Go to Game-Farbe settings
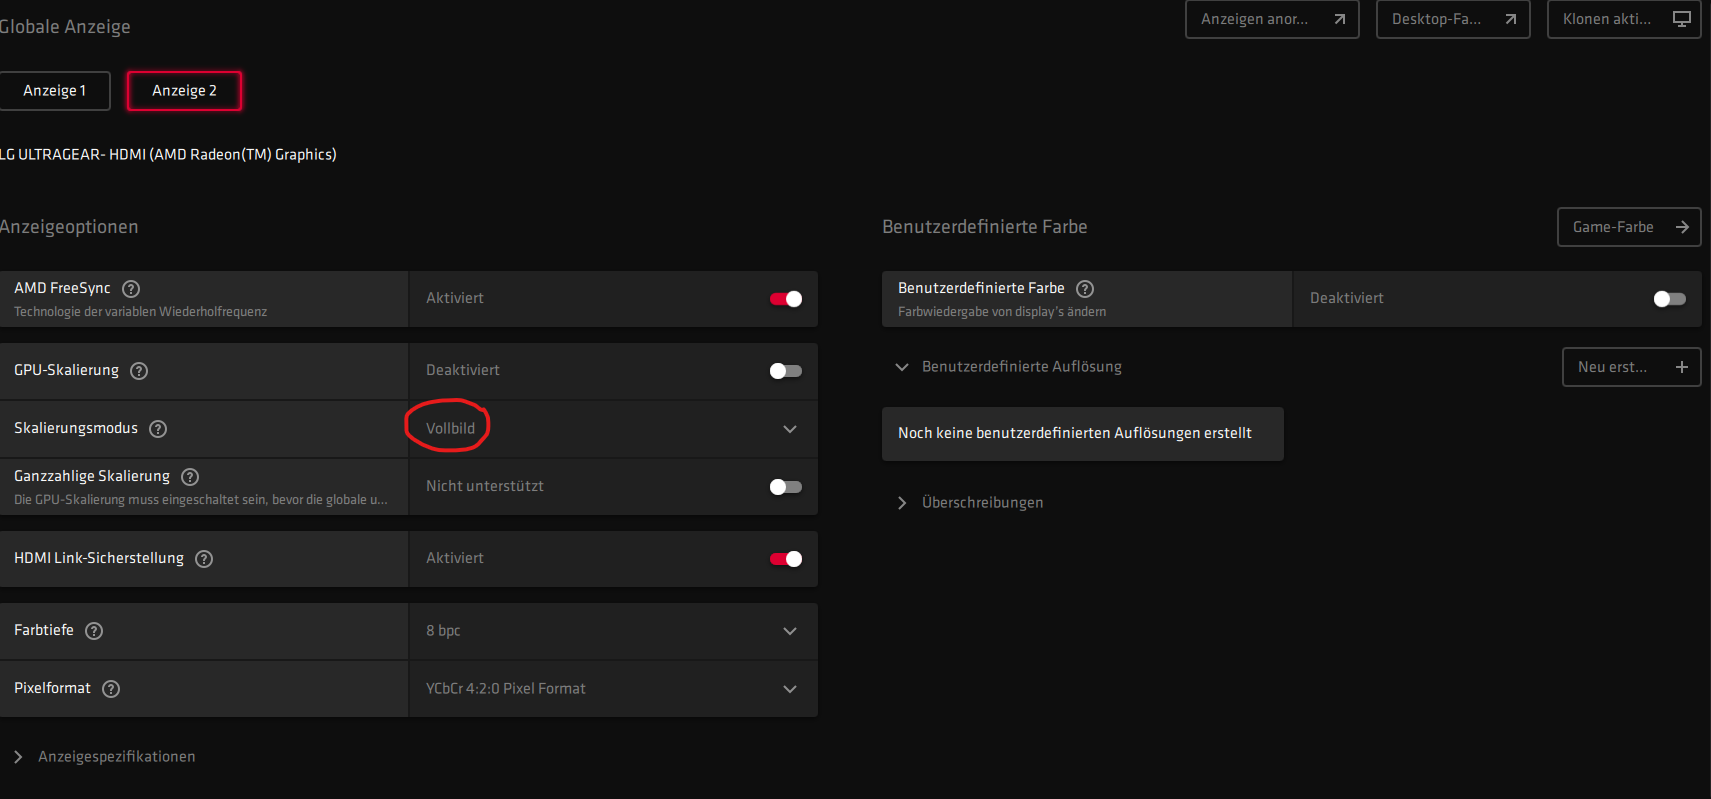This screenshot has height=799, width=1711. tap(1629, 227)
